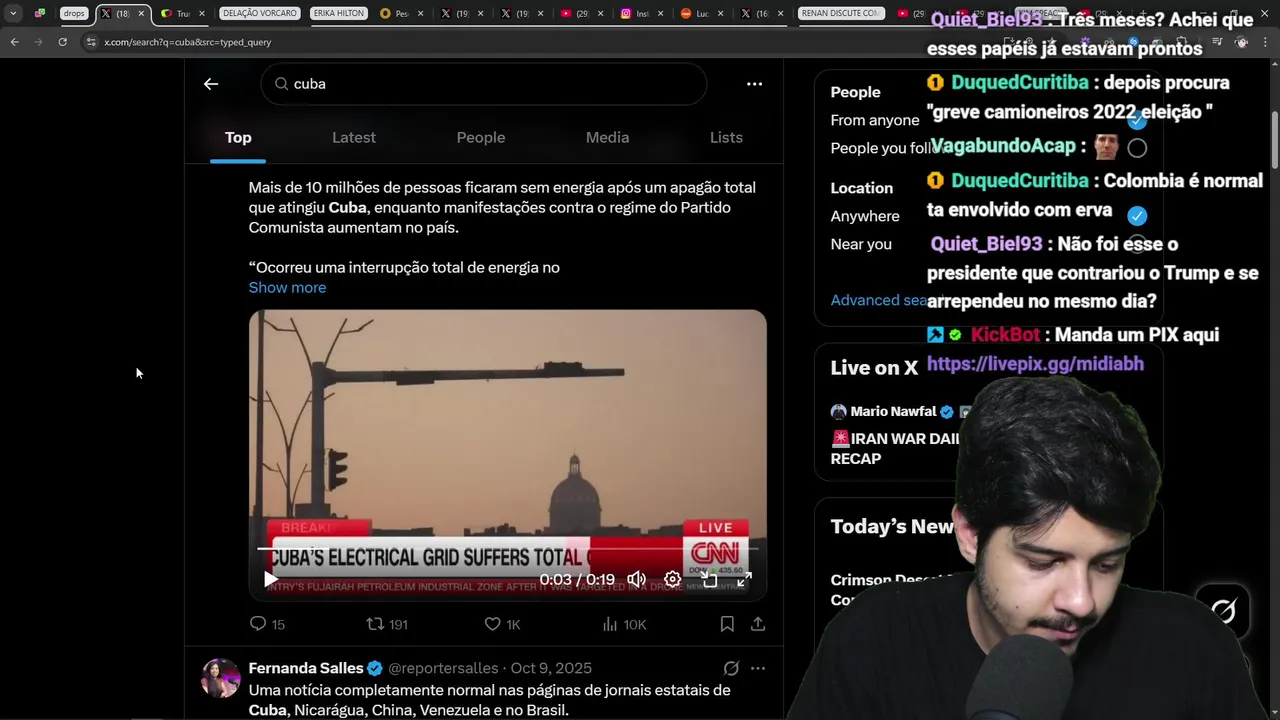Select the Media search tab
The height and width of the screenshot is (720, 1280).
(607, 138)
